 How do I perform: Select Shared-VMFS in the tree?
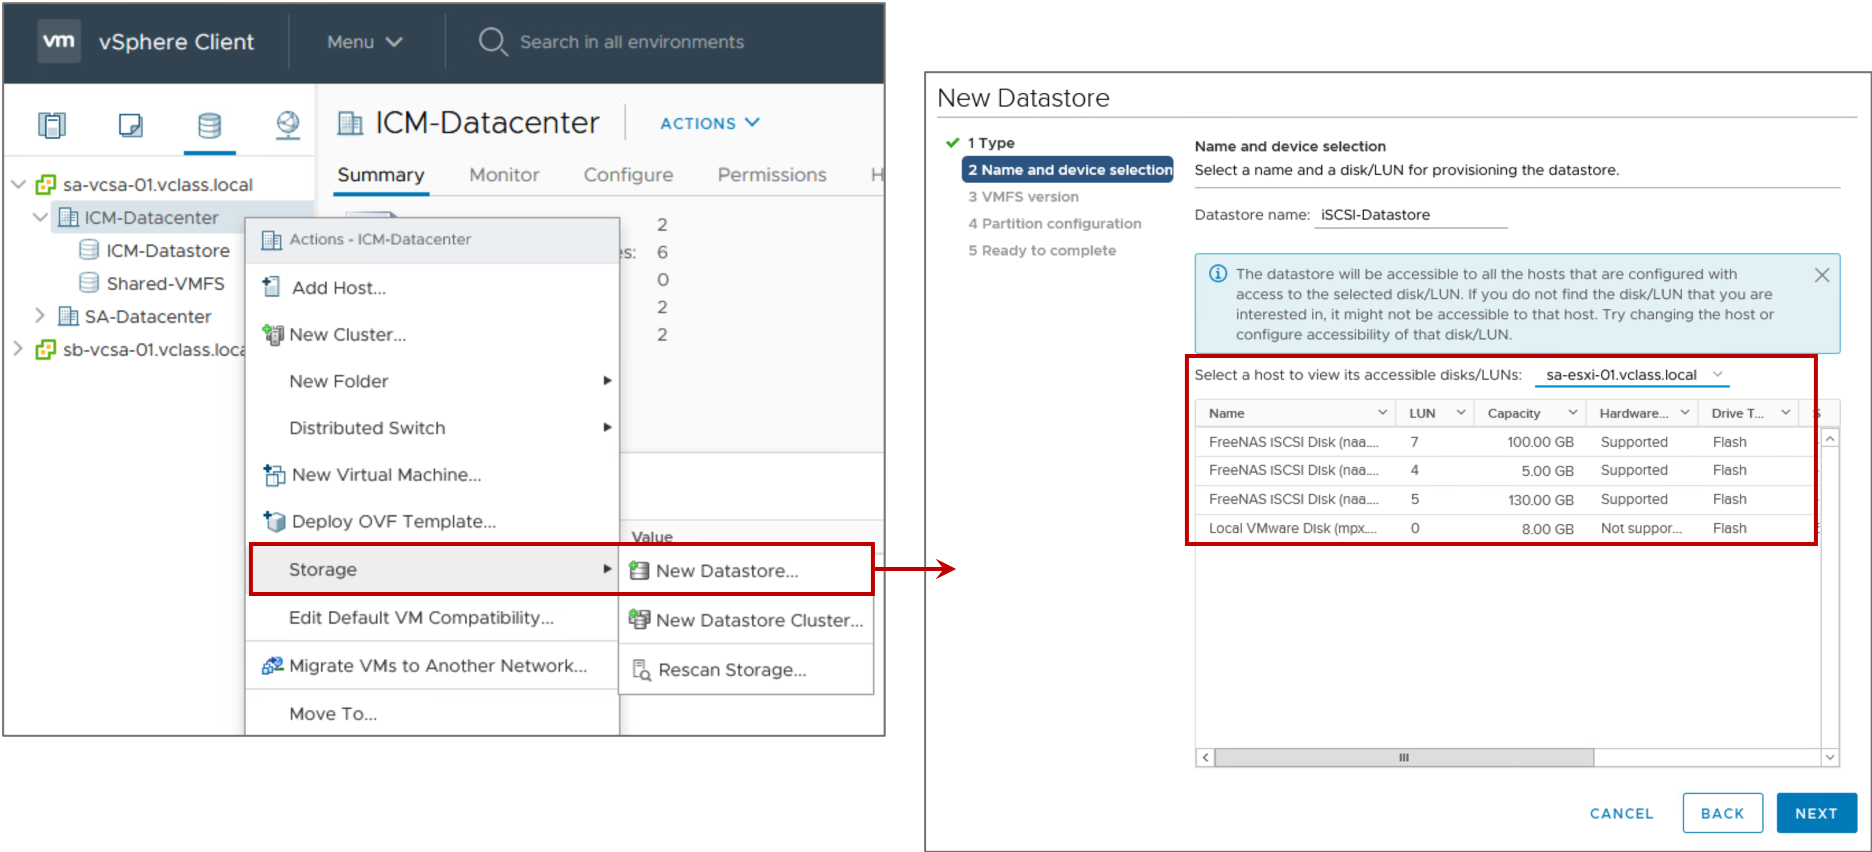(x=165, y=283)
